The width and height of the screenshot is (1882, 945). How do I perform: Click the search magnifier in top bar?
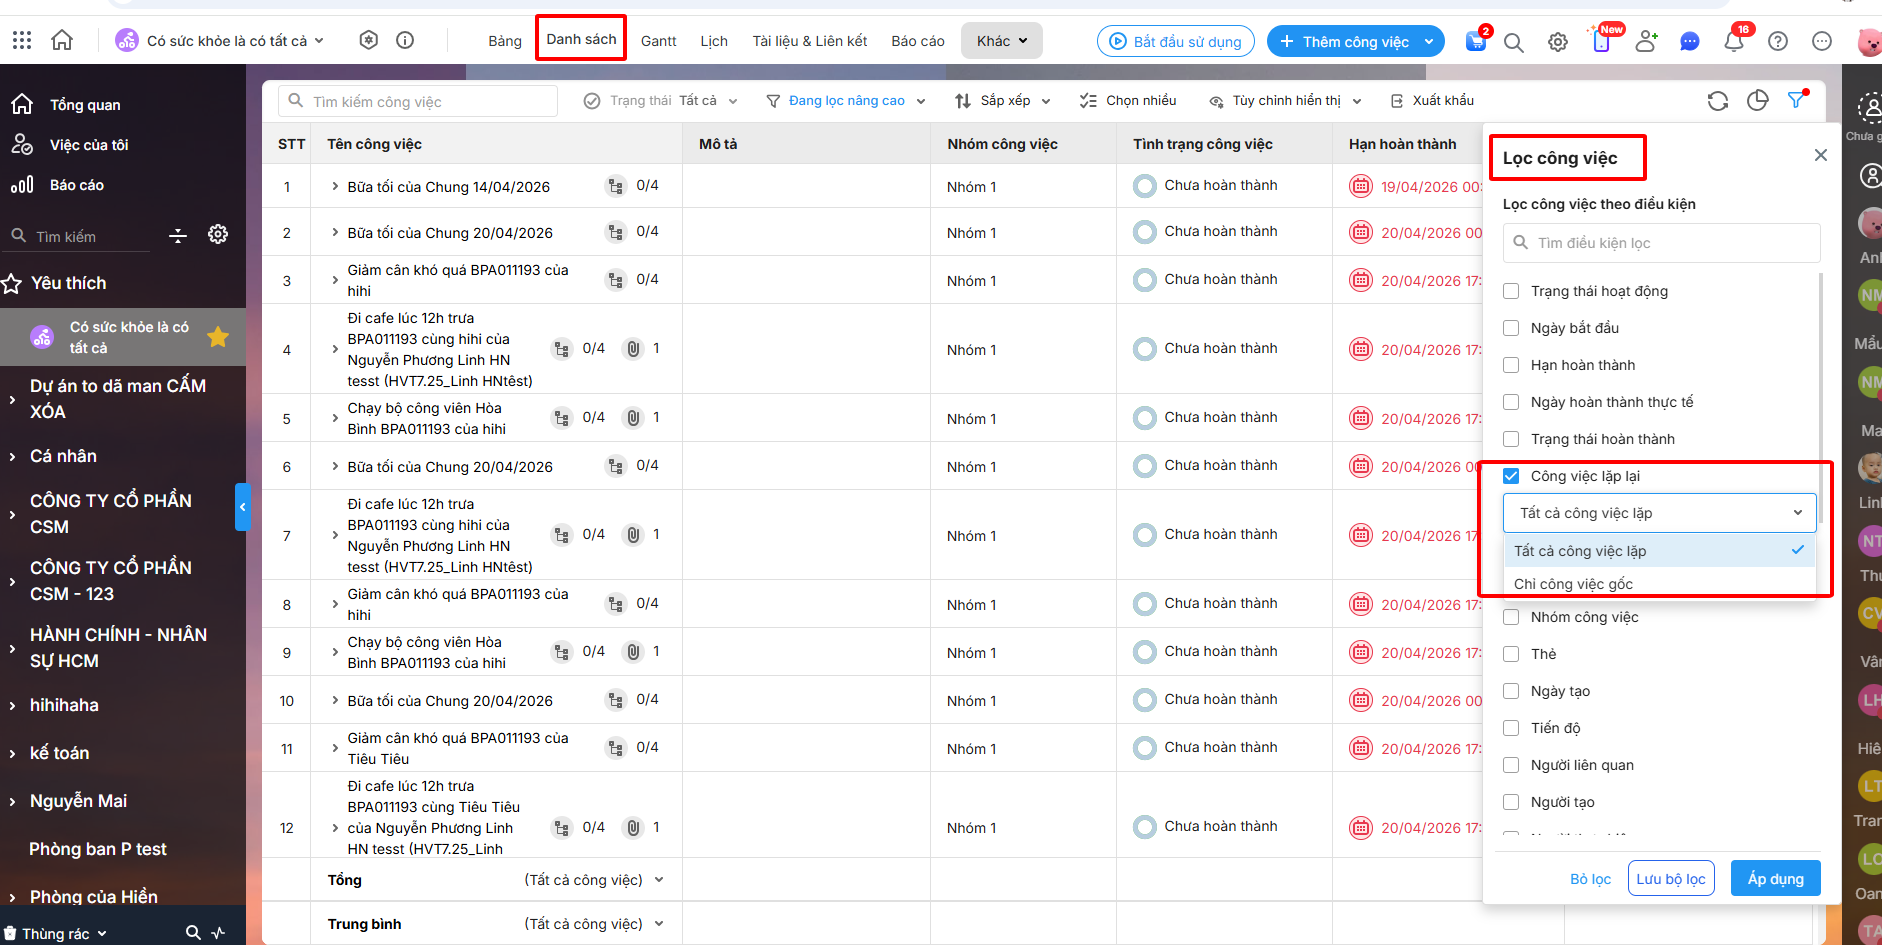coord(1513,42)
